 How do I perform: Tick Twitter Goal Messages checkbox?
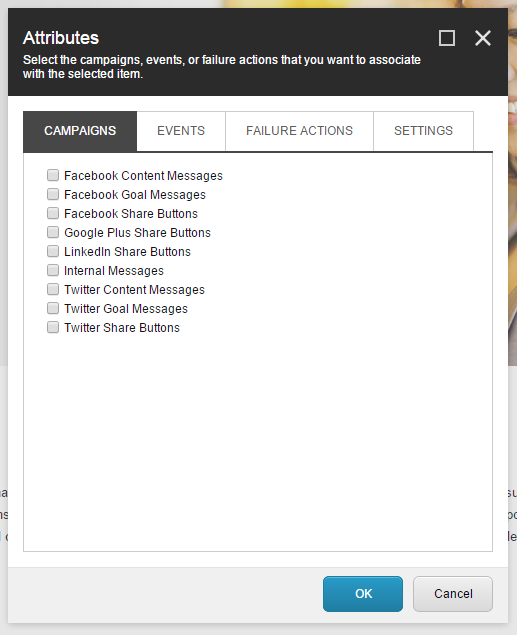point(53,308)
